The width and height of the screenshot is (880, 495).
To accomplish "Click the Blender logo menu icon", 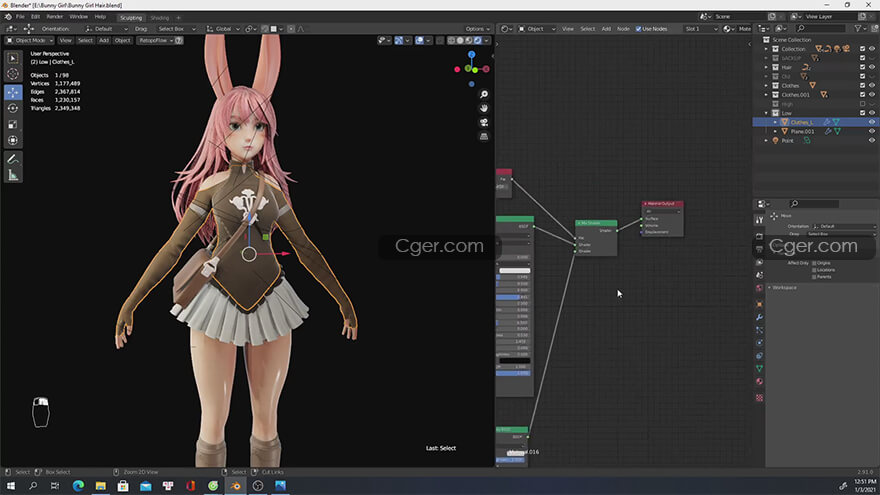I will 8,17.
